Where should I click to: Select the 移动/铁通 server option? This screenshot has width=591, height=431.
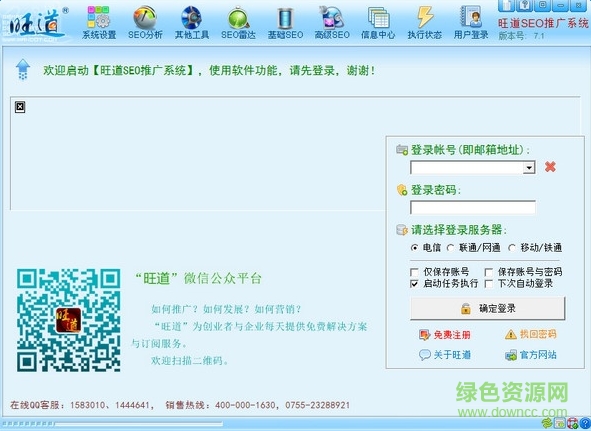(535, 248)
